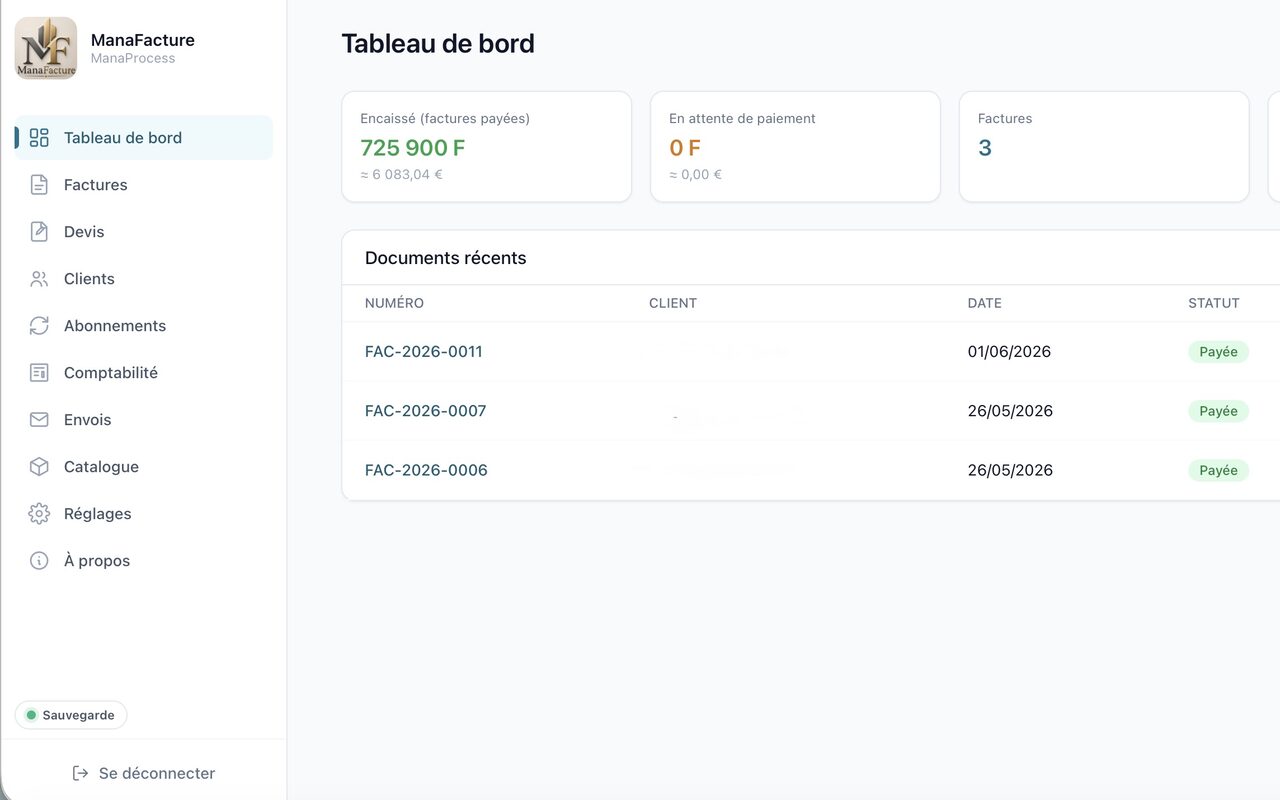Image resolution: width=1280 pixels, height=800 pixels.
Task: Open invoice FAC-2026-0011
Action: (x=424, y=352)
